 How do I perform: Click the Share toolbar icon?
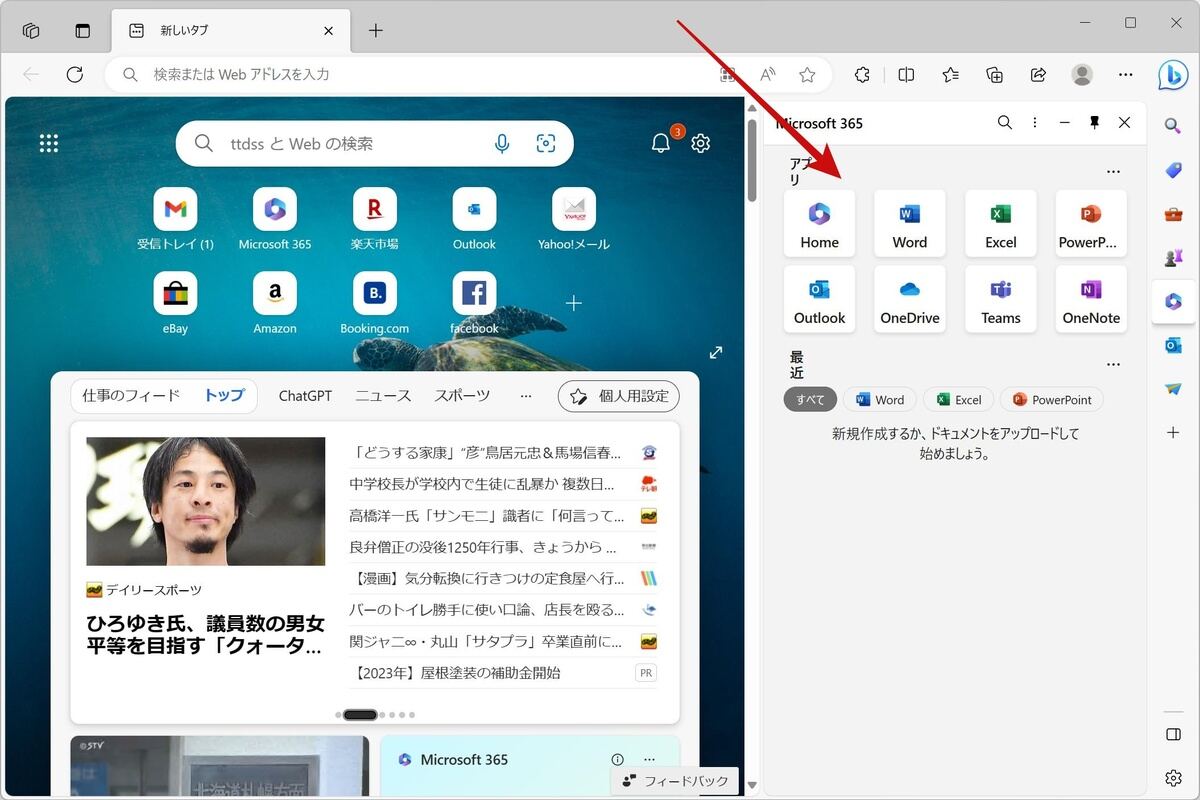point(1038,75)
